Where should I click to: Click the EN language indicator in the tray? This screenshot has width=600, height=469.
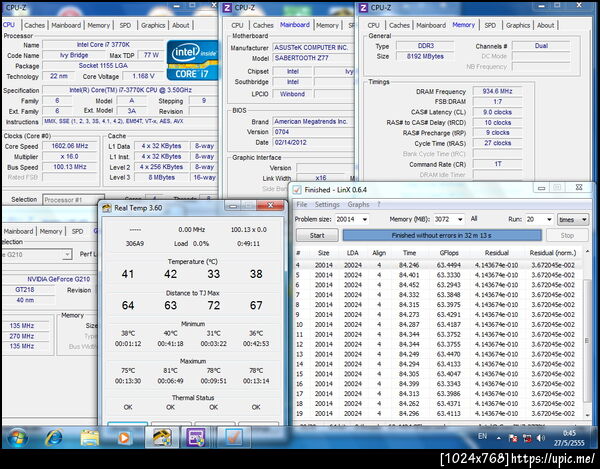(x=483, y=436)
